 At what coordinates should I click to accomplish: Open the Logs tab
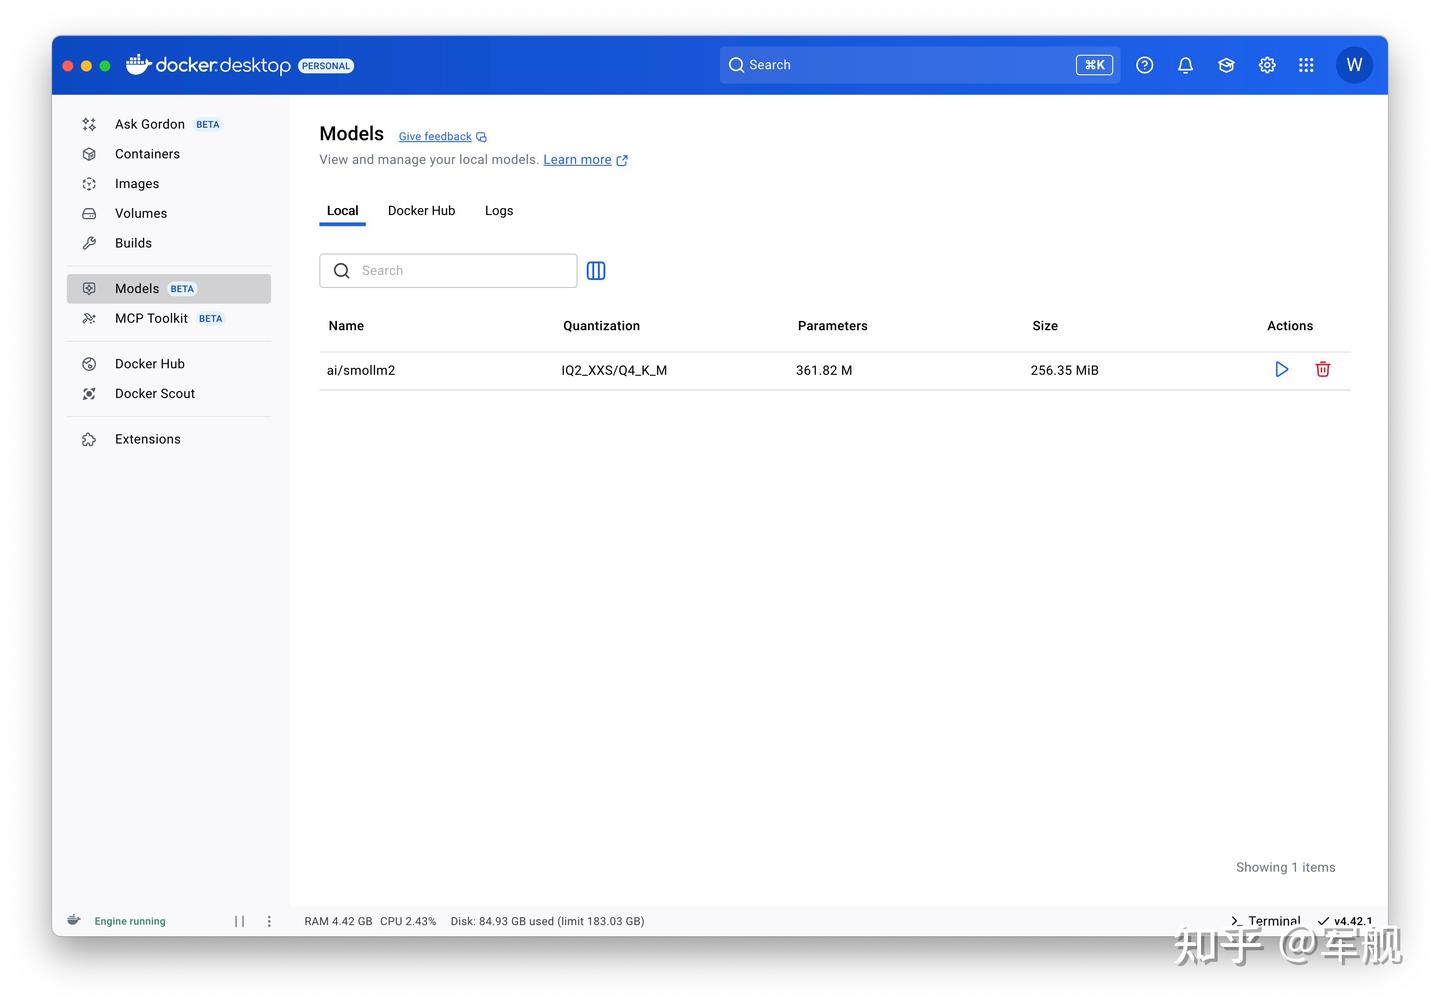[x=498, y=210]
